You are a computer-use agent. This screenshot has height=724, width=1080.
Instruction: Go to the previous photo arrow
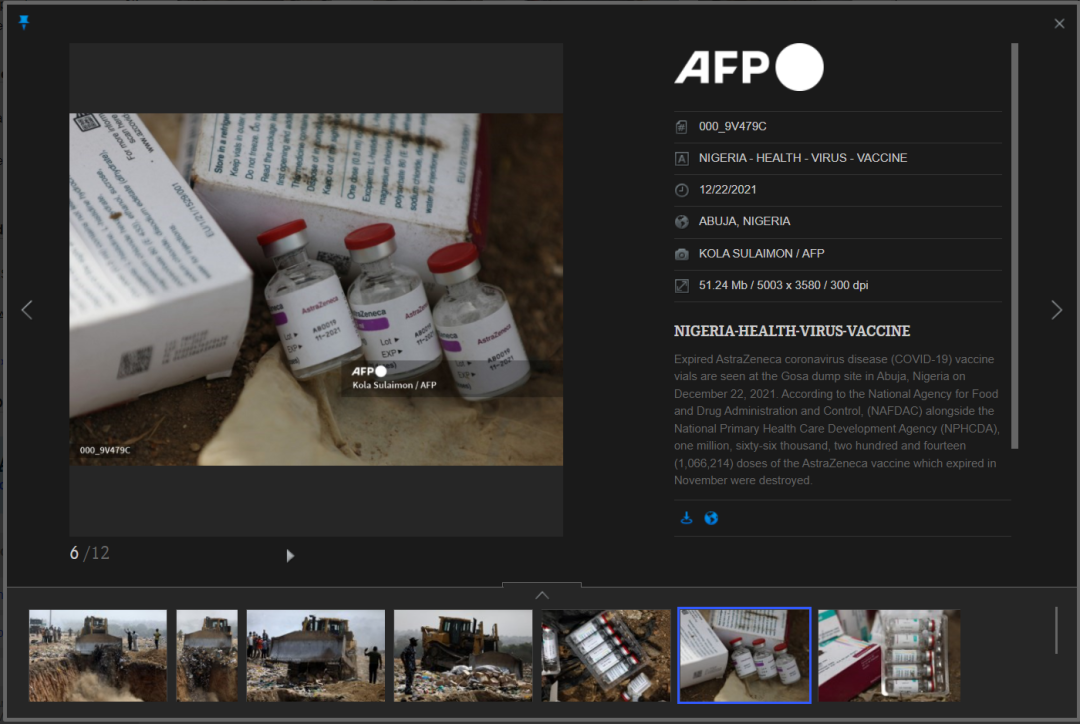[27, 310]
